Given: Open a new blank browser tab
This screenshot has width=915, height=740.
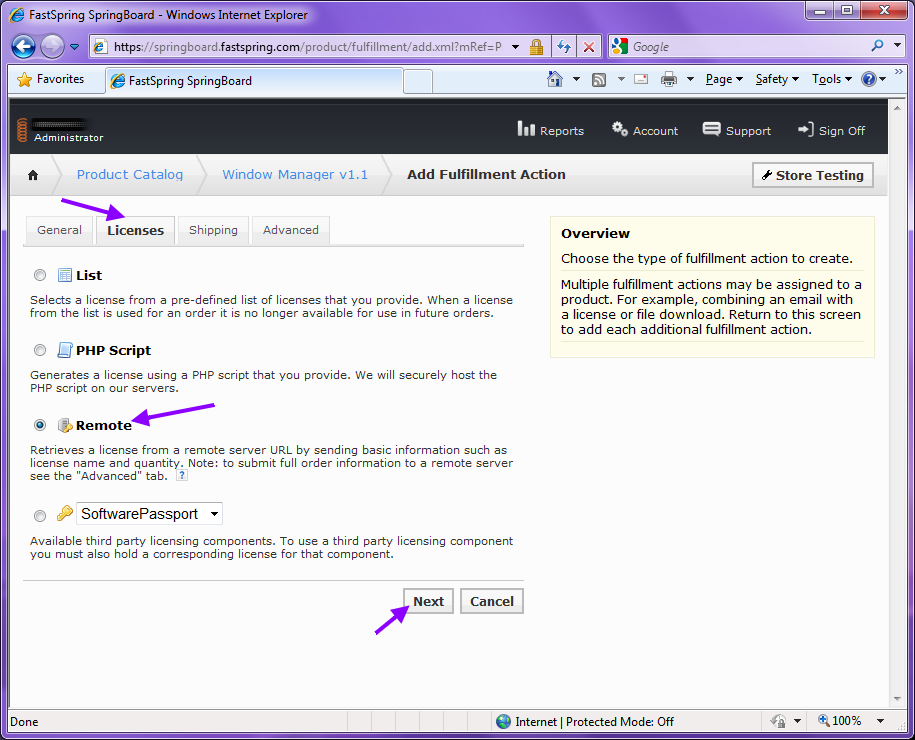Looking at the screenshot, I should 418,81.
